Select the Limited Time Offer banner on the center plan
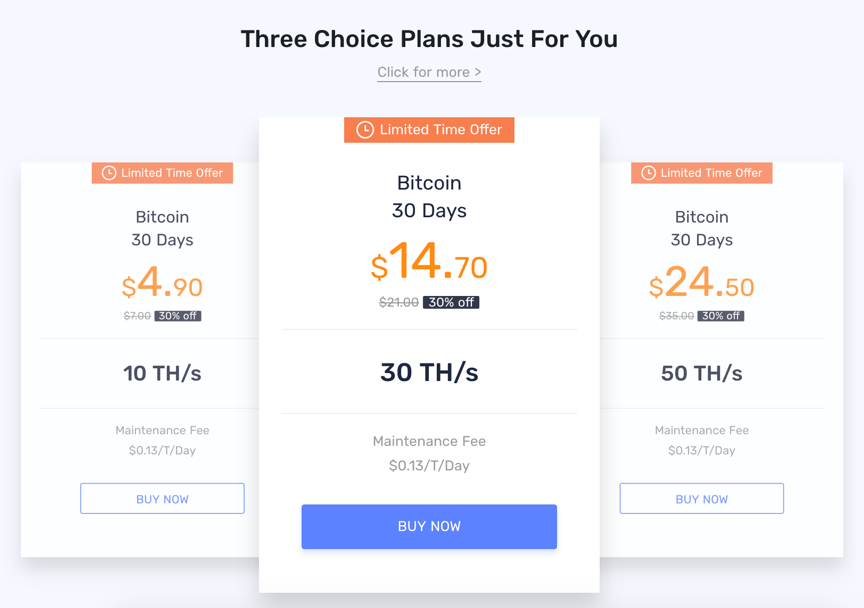 pos(429,130)
